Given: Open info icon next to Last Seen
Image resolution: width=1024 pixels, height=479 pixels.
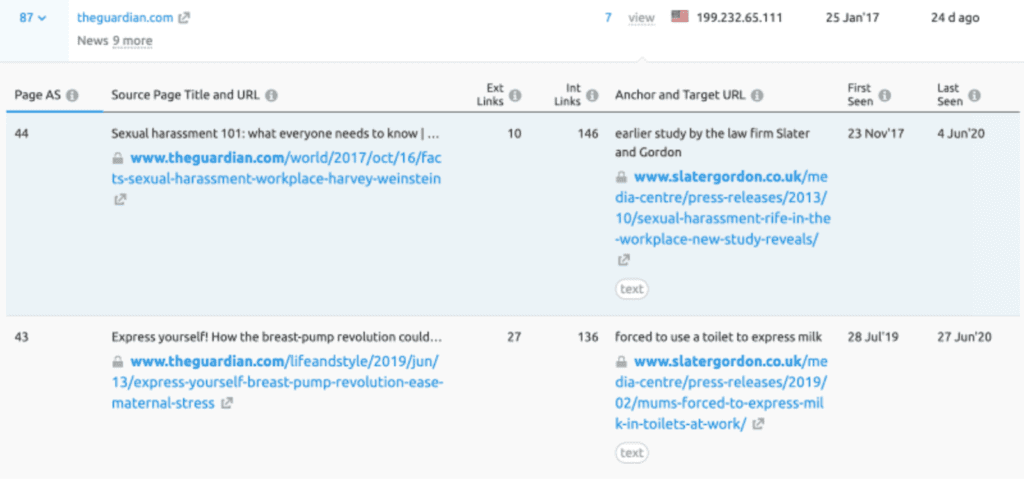Looking at the screenshot, I should pyautogui.click(x=974, y=95).
